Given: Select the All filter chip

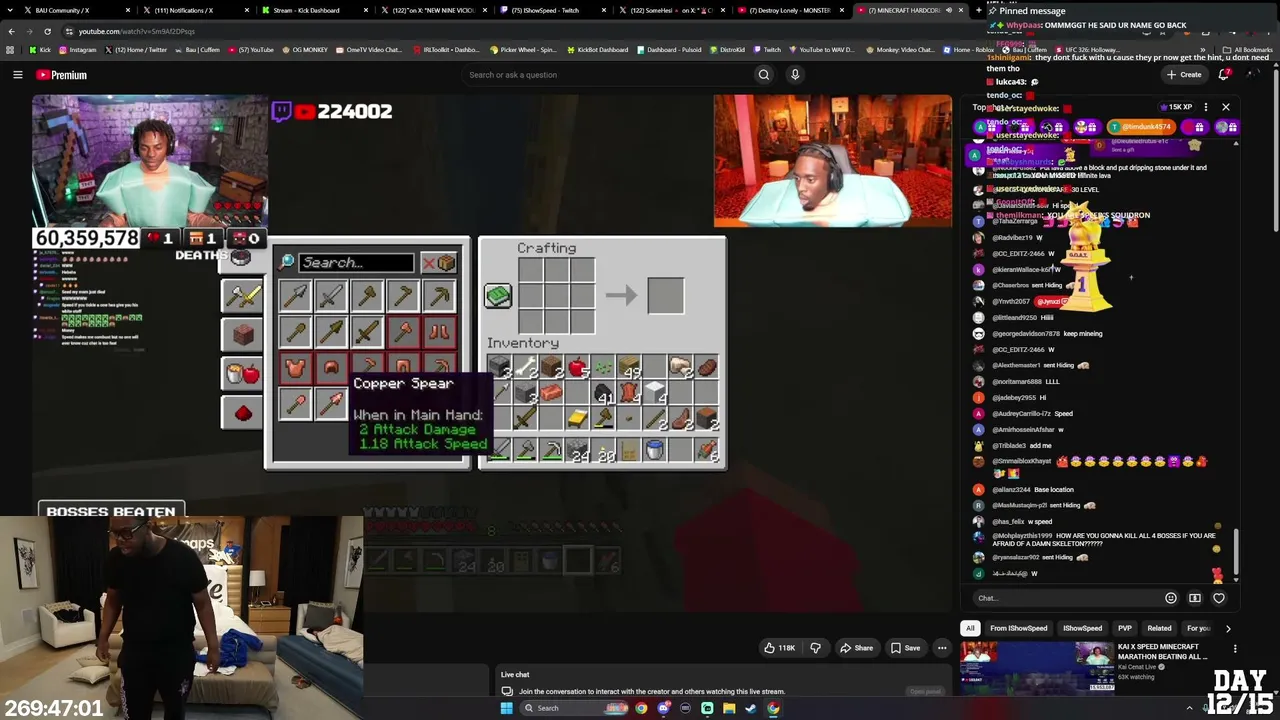Looking at the screenshot, I should click(x=970, y=628).
